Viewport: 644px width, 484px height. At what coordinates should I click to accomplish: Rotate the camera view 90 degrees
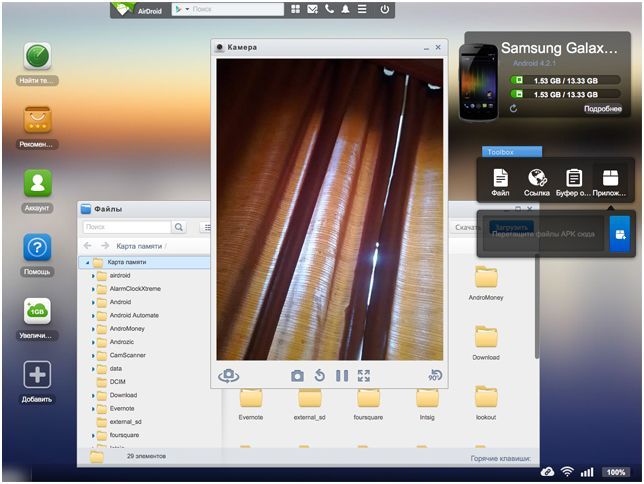pyautogui.click(x=435, y=376)
